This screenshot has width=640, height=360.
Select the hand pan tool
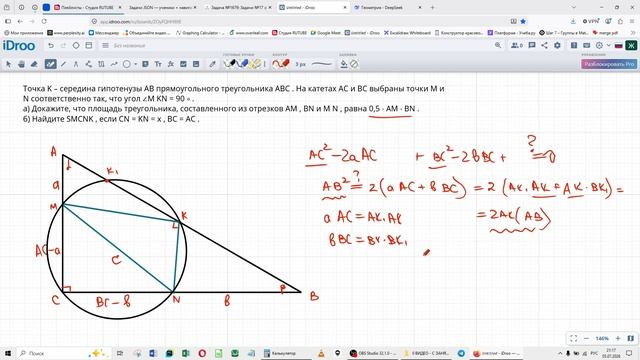click(x=21, y=64)
